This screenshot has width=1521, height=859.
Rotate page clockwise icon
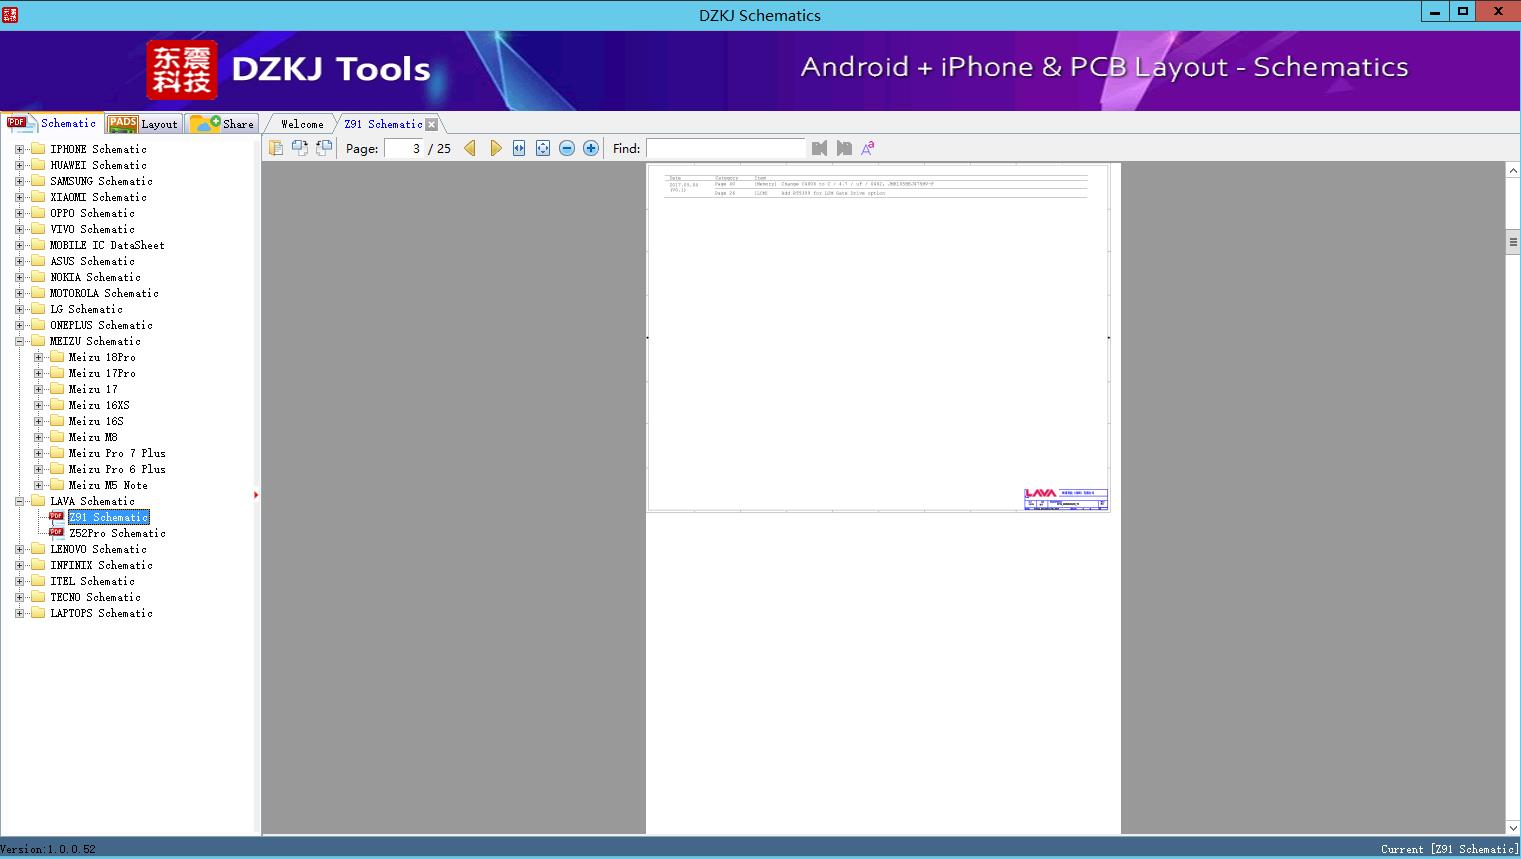point(324,148)
